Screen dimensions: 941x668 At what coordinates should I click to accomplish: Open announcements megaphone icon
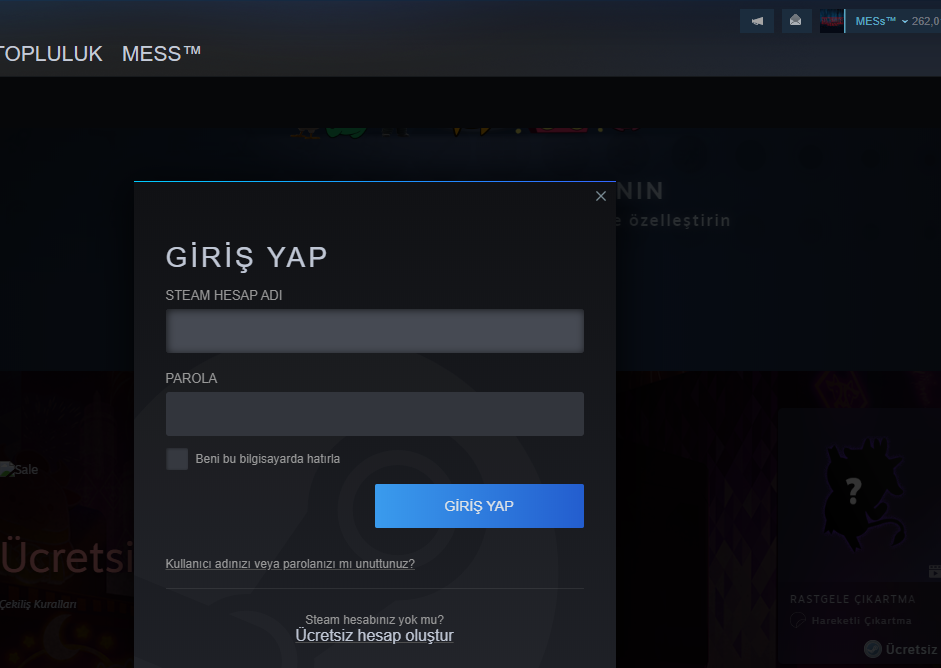tap(757, 21)
